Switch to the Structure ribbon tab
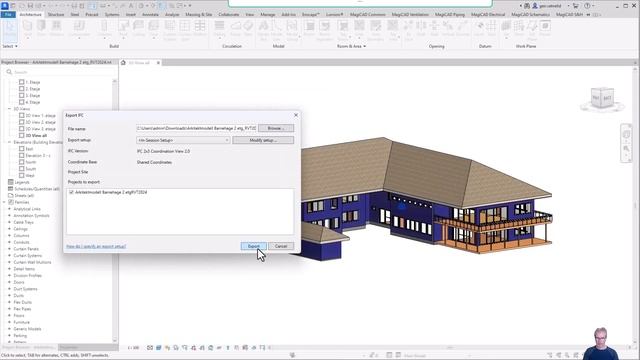 pos(56,15)
